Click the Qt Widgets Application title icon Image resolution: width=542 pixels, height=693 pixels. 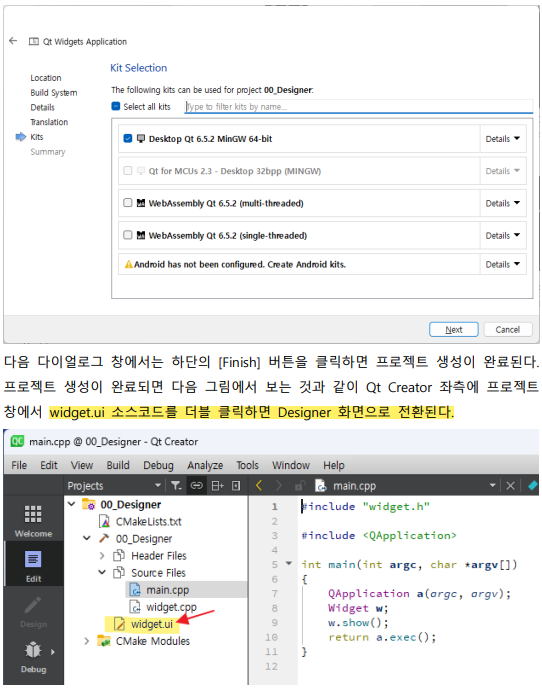34,42
